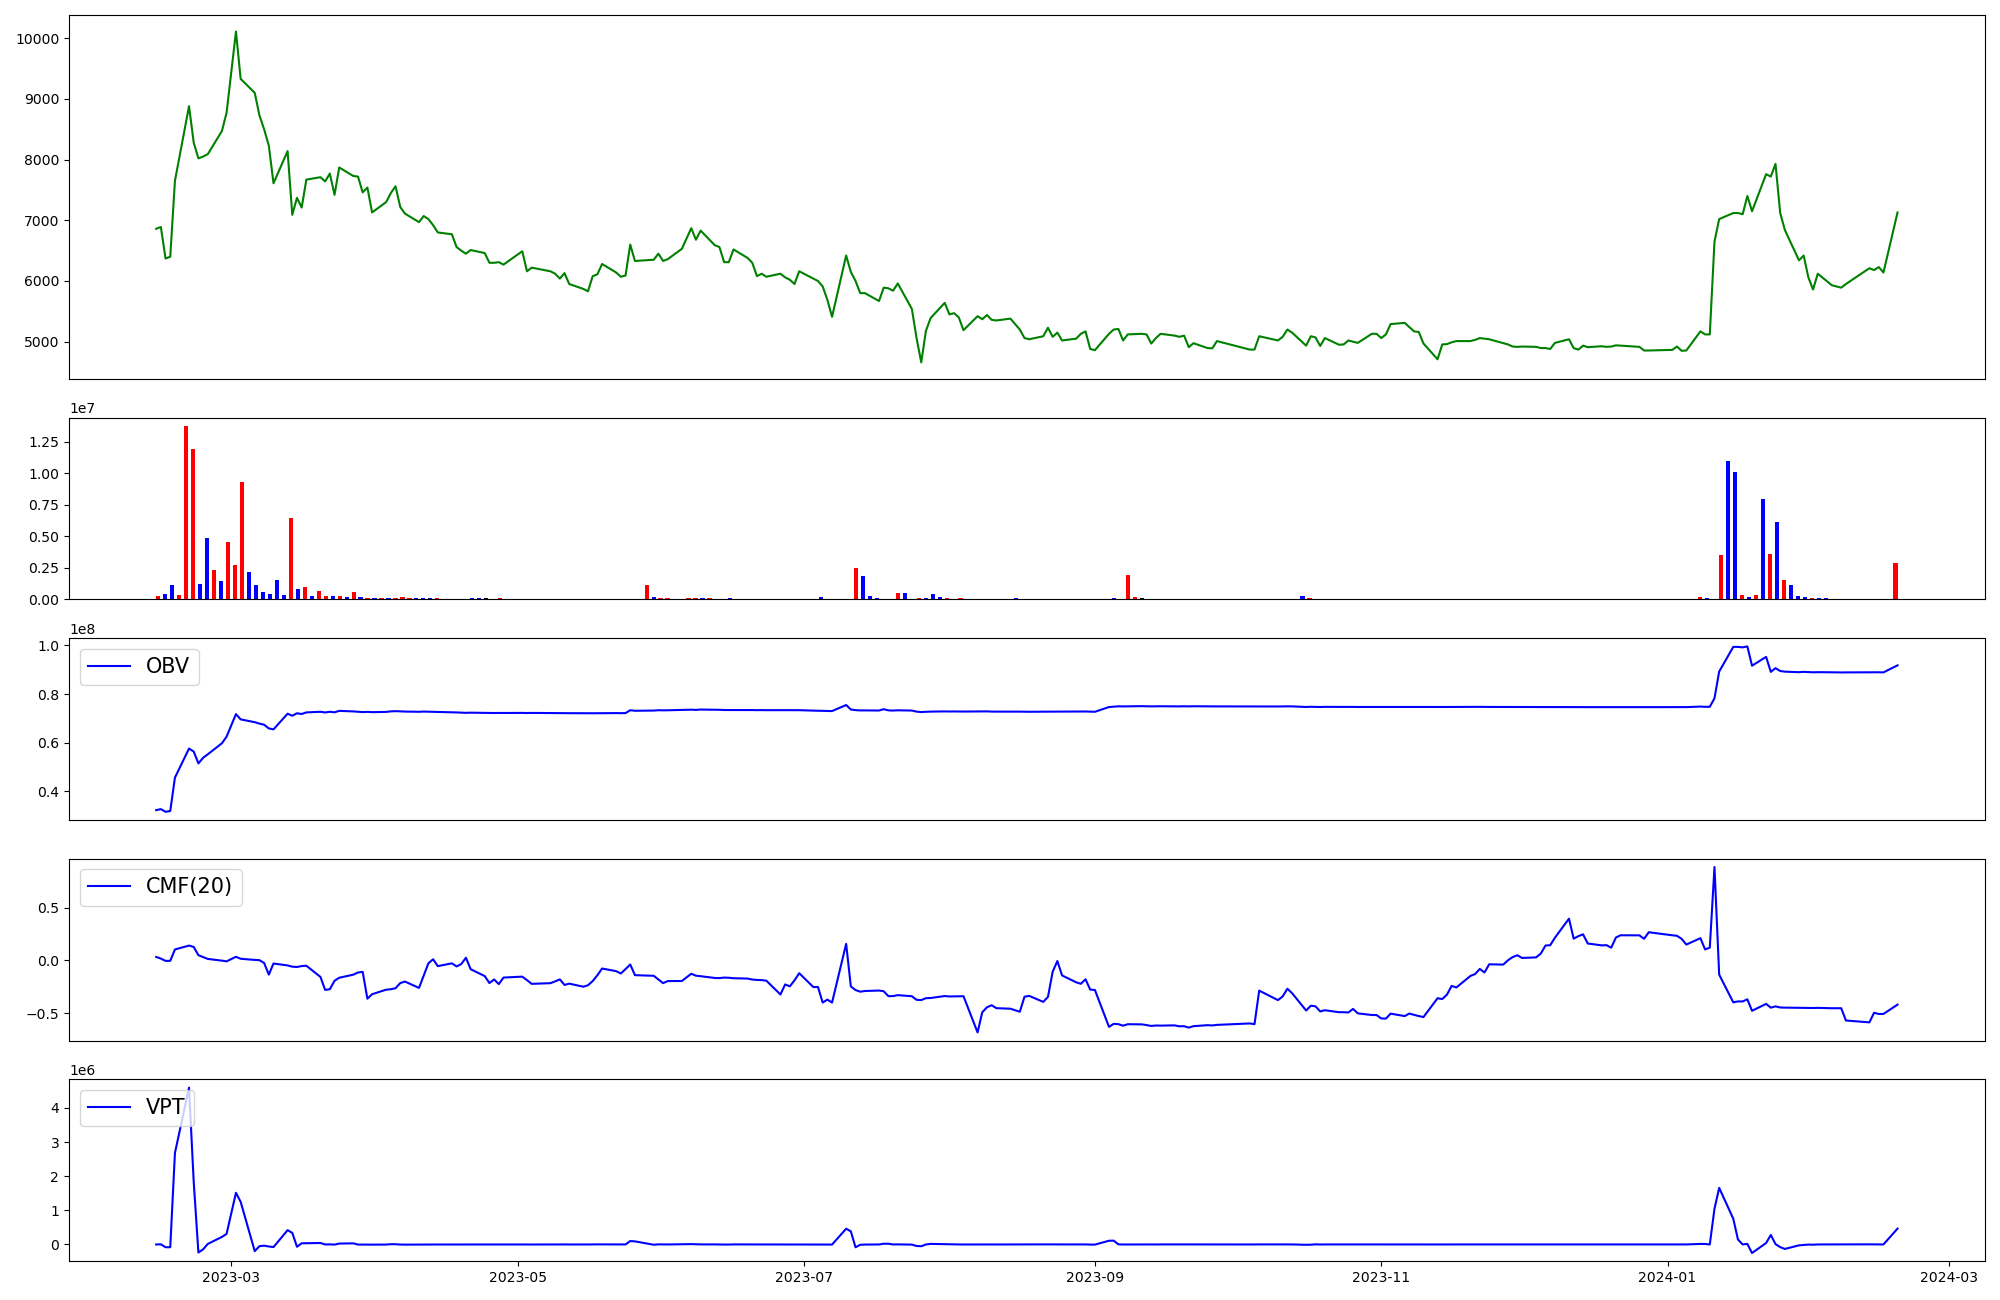The width and height of the screenshot is (2000, 1300).
Task: Click the 1.25 volume axis tick label
Action: pos(44,442)
